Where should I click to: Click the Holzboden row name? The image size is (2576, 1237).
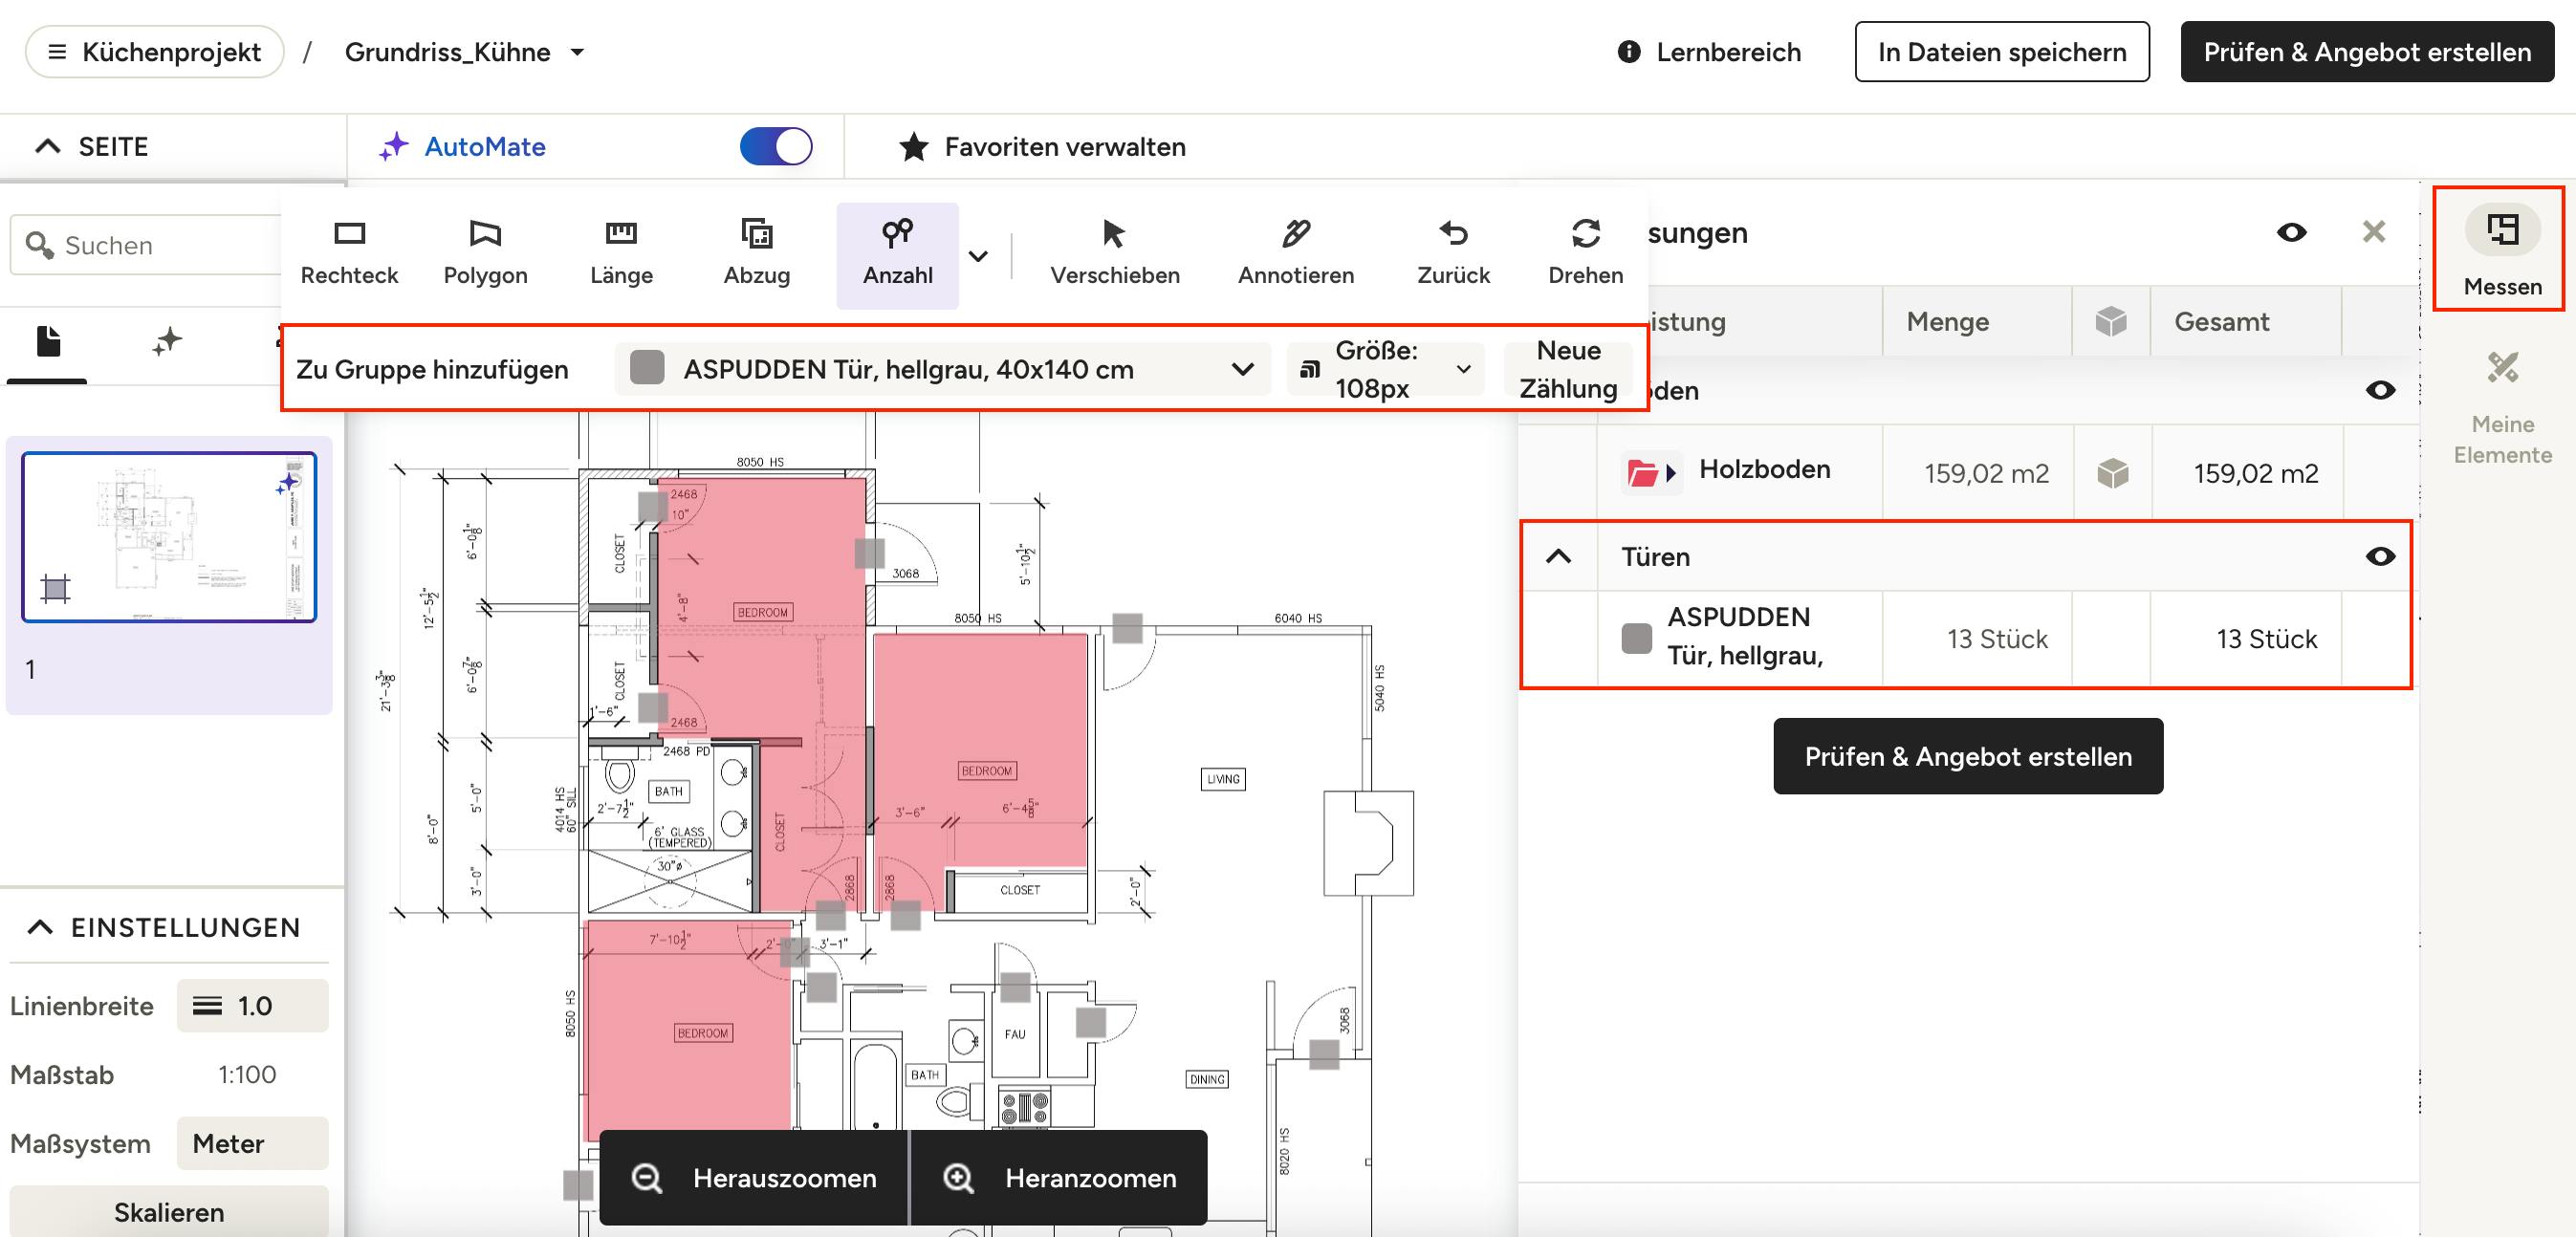(1765, 469)
